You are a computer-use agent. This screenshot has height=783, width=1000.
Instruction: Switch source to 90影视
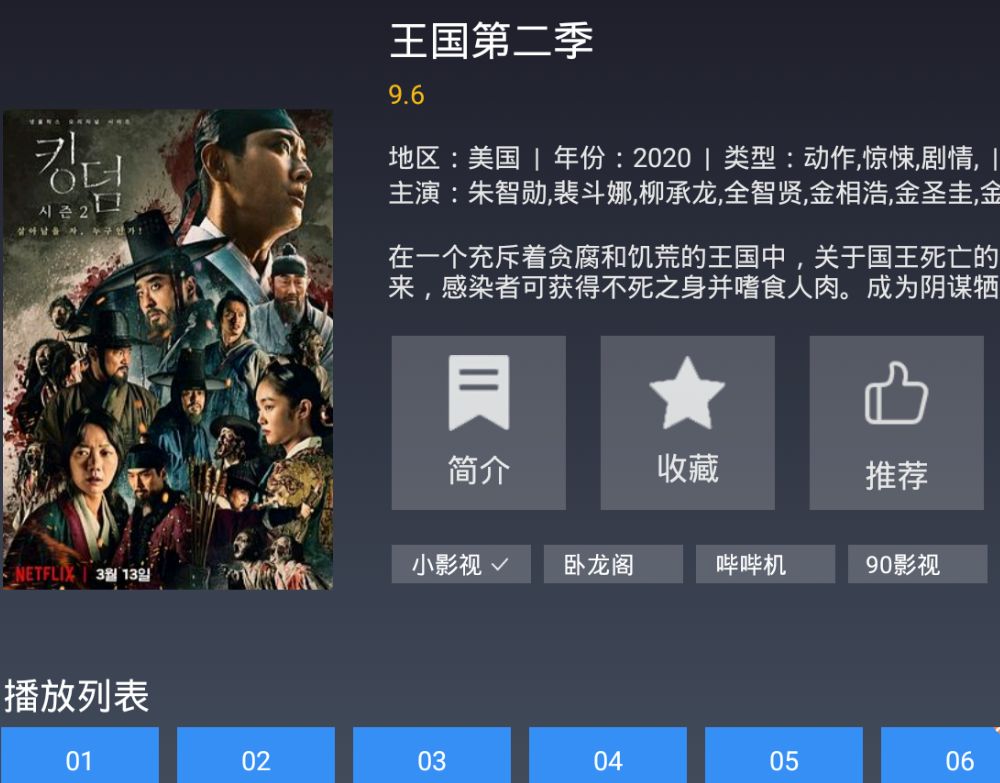917,564
